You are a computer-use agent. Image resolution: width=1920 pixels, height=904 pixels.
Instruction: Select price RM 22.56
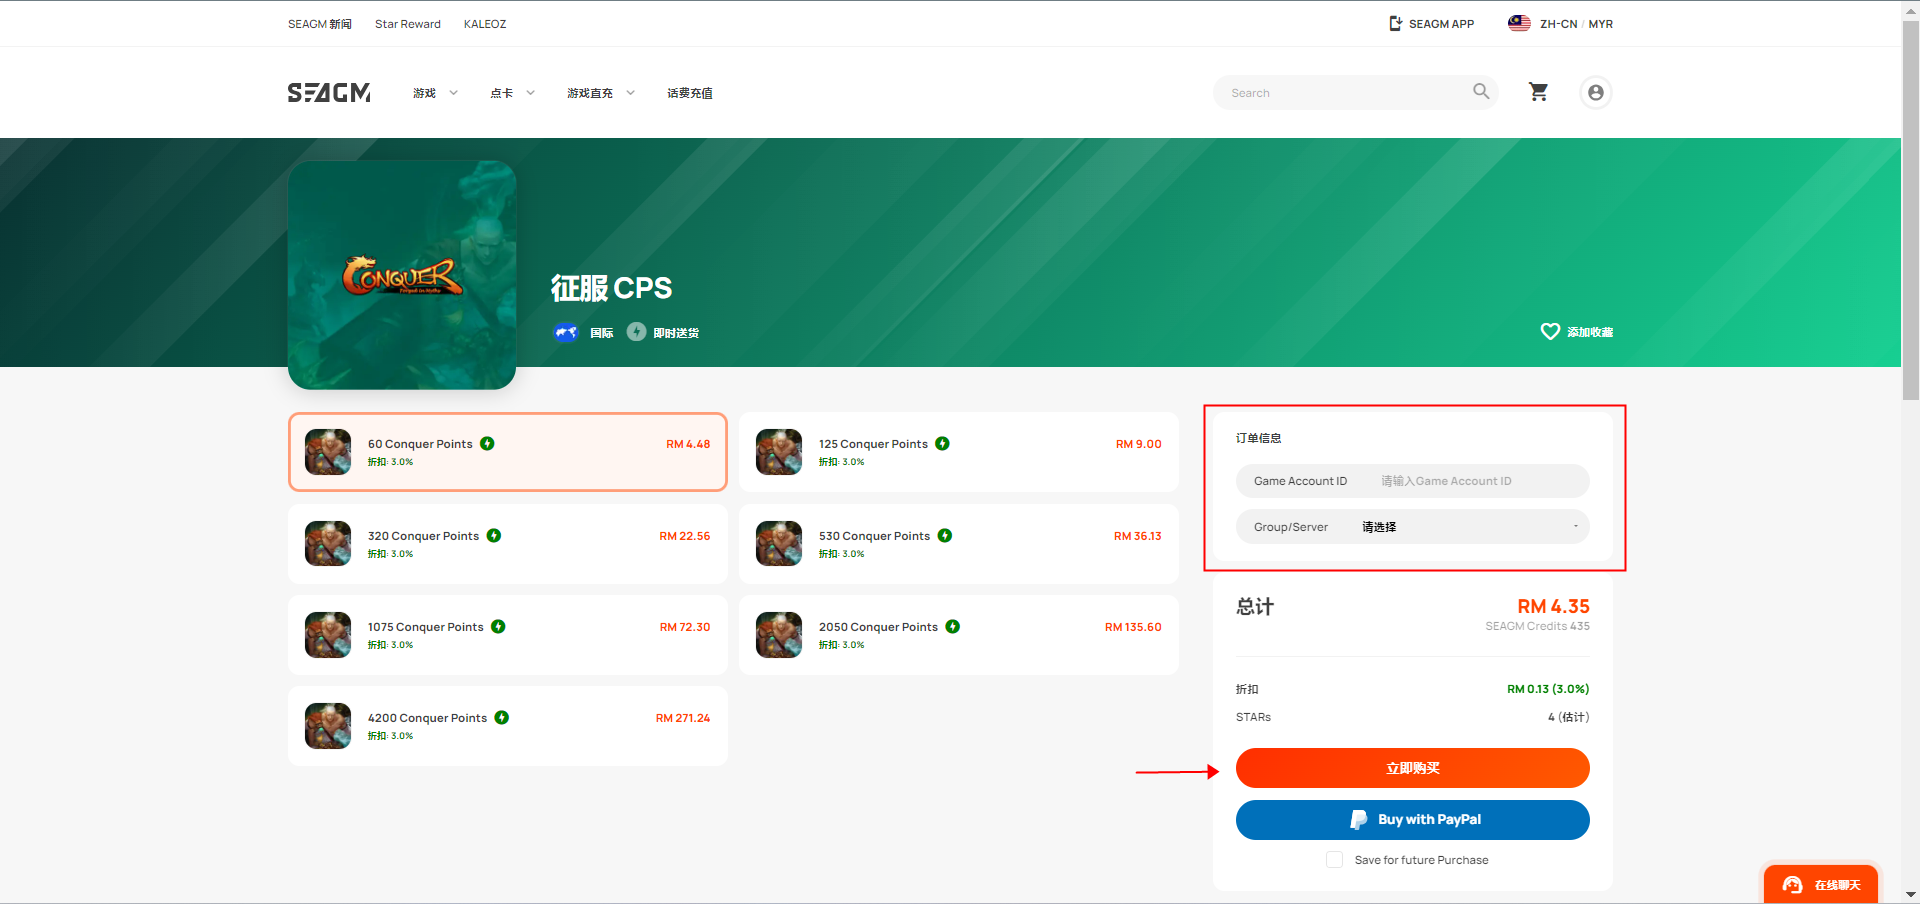pyautogui.click(x=684, y=536)
